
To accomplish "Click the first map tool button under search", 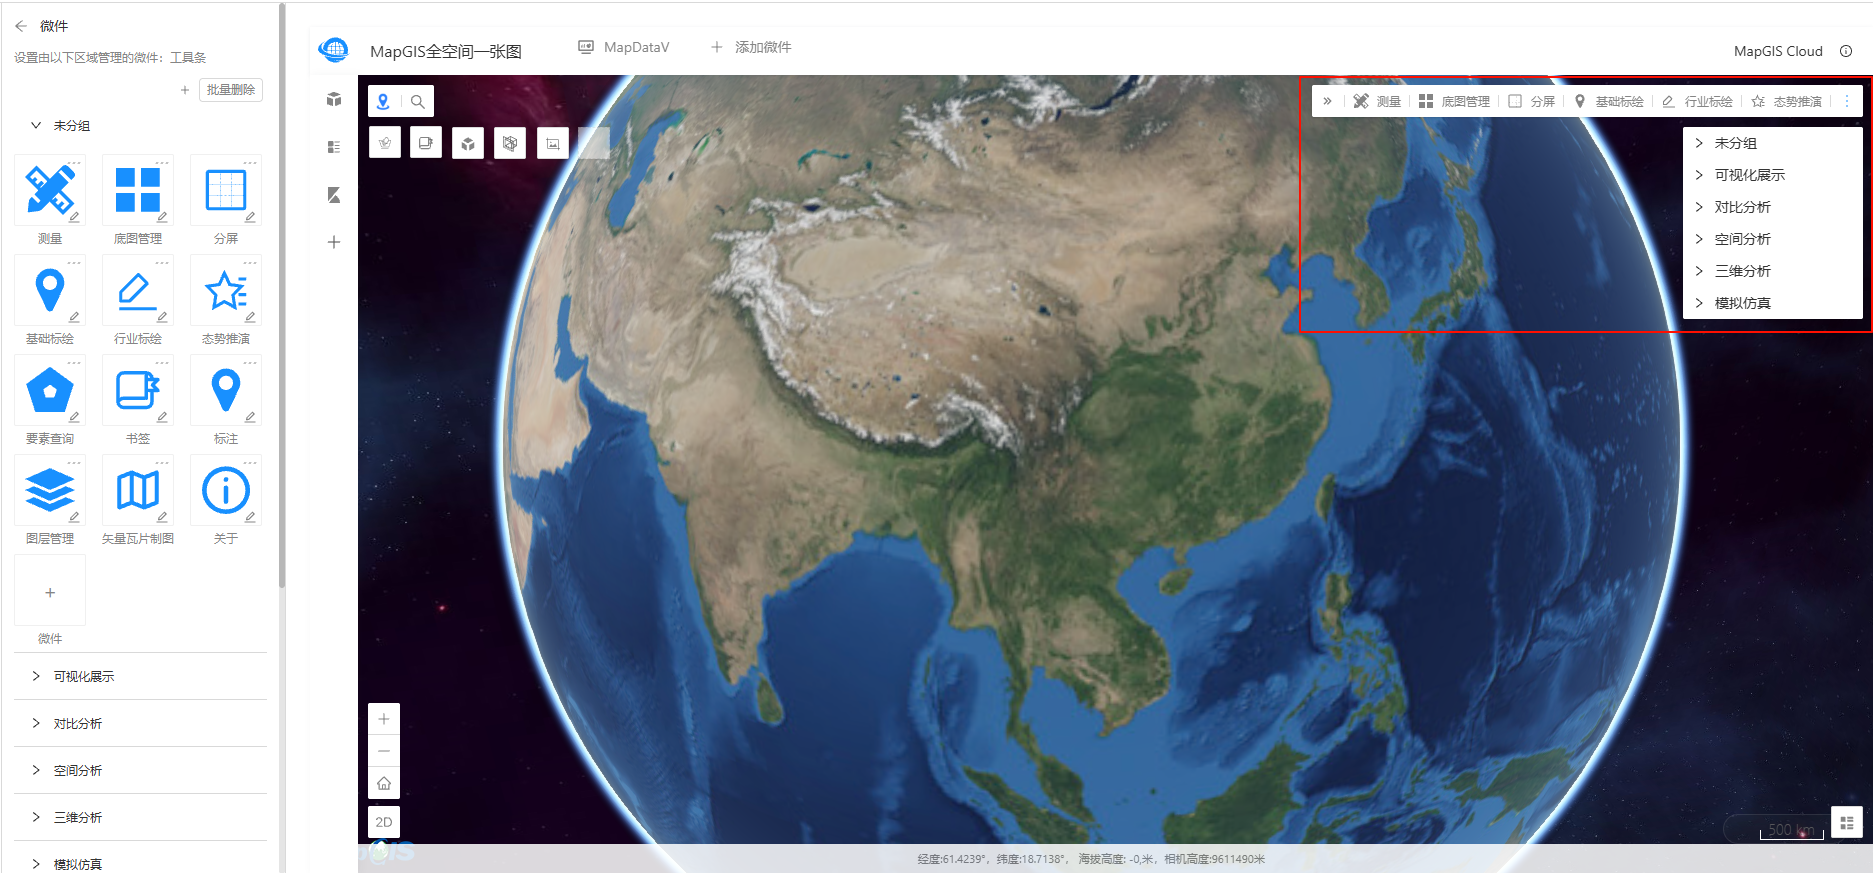I will [x=385, y=143].
